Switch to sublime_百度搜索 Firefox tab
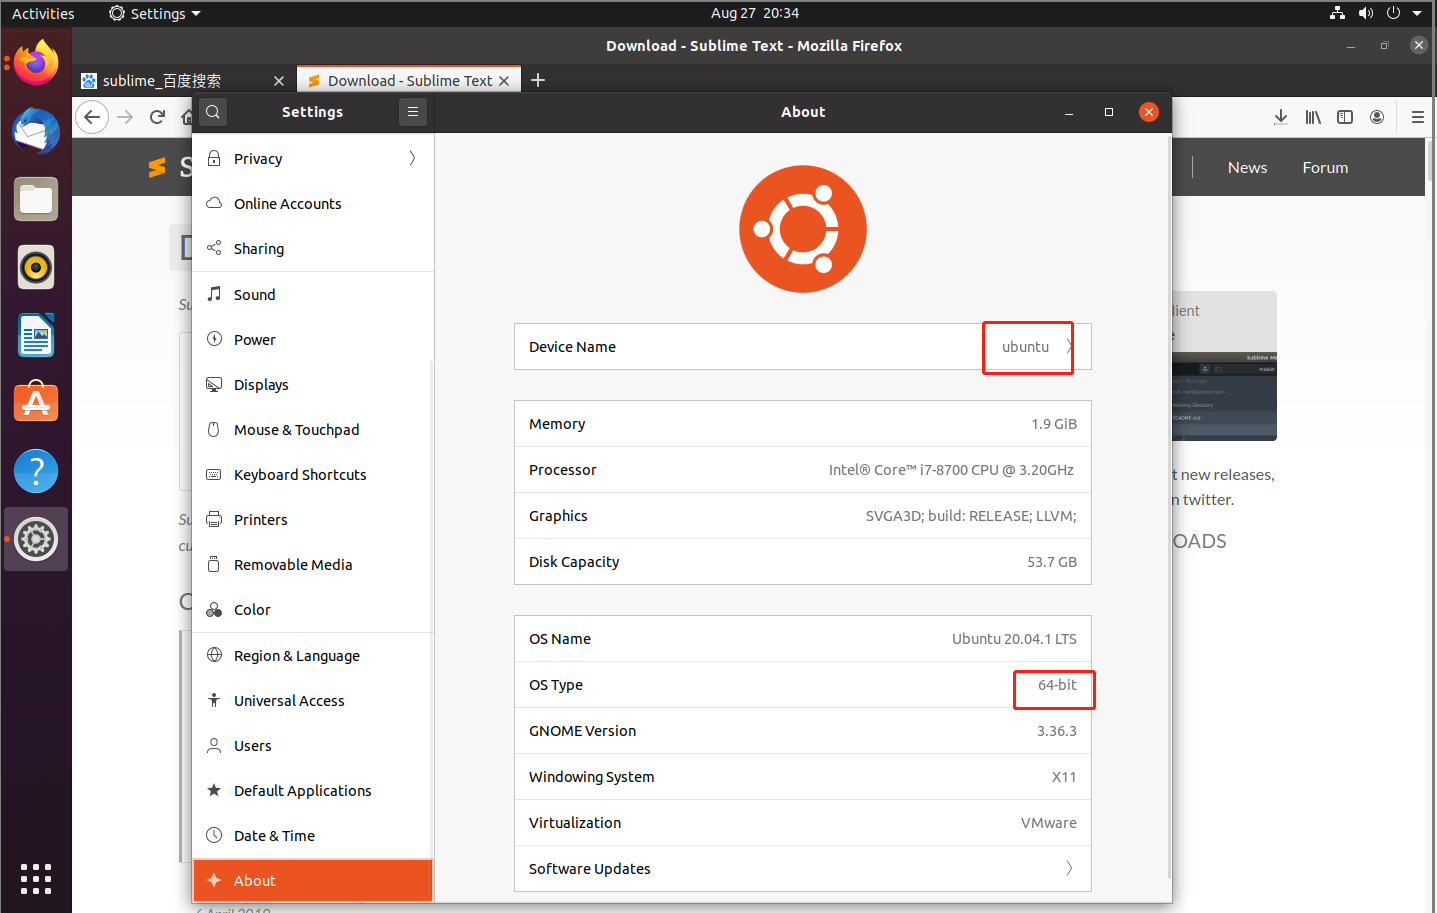Screen dimensions: 1437x913 click(x=183, y=80)
